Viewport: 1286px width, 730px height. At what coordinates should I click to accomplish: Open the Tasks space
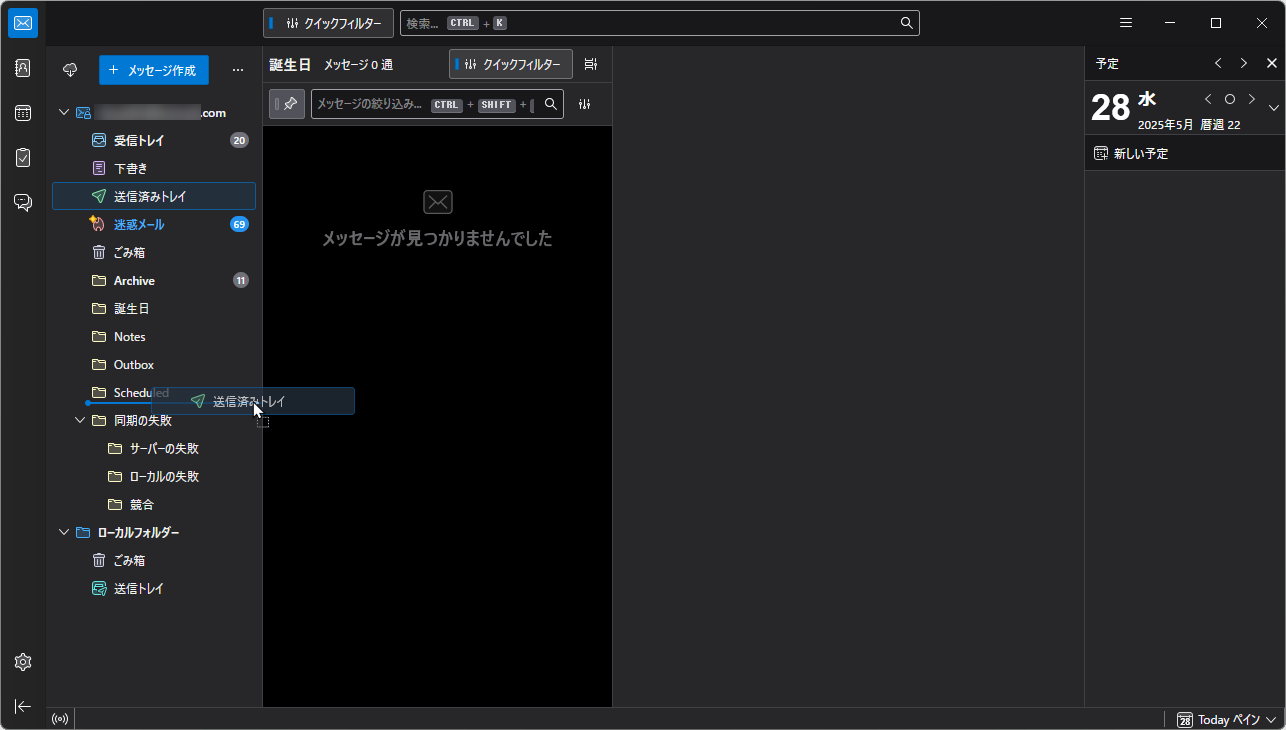click(22, 157)
